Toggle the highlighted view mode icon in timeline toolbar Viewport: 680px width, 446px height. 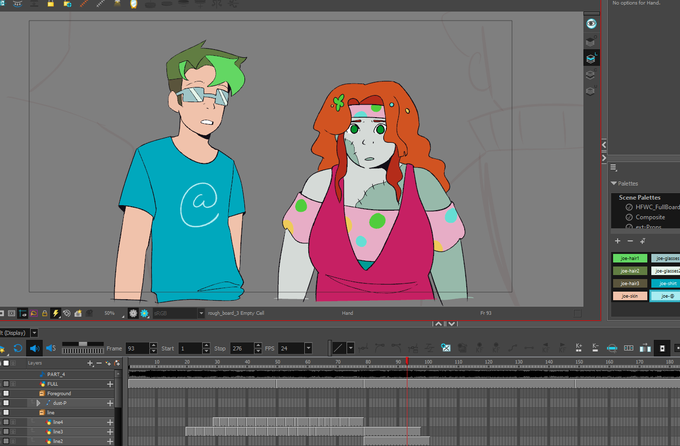[x=662, y=348]
